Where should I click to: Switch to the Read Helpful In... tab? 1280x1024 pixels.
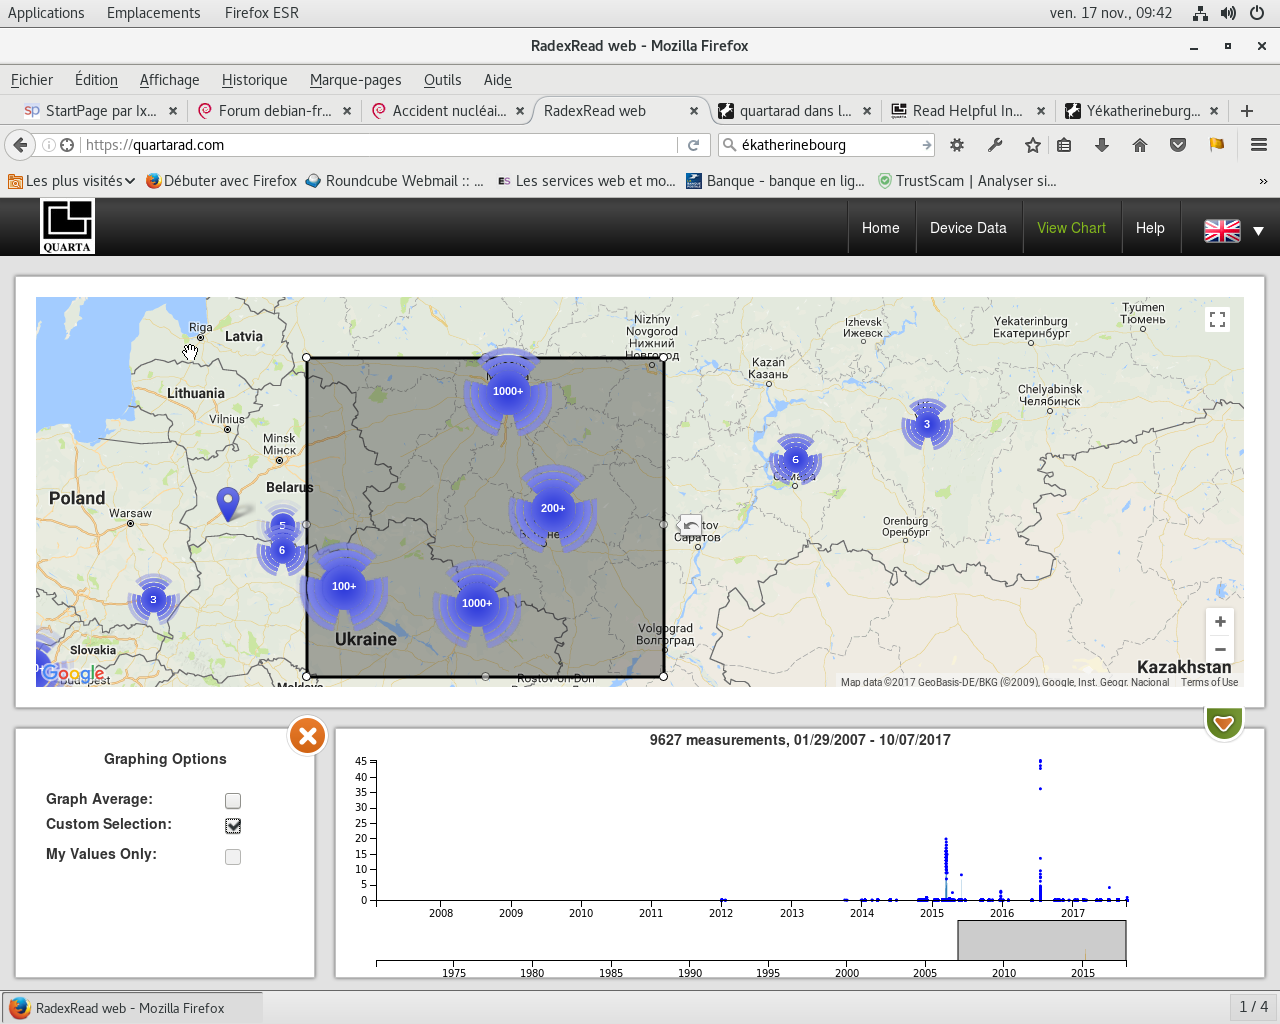coord(967,111)
